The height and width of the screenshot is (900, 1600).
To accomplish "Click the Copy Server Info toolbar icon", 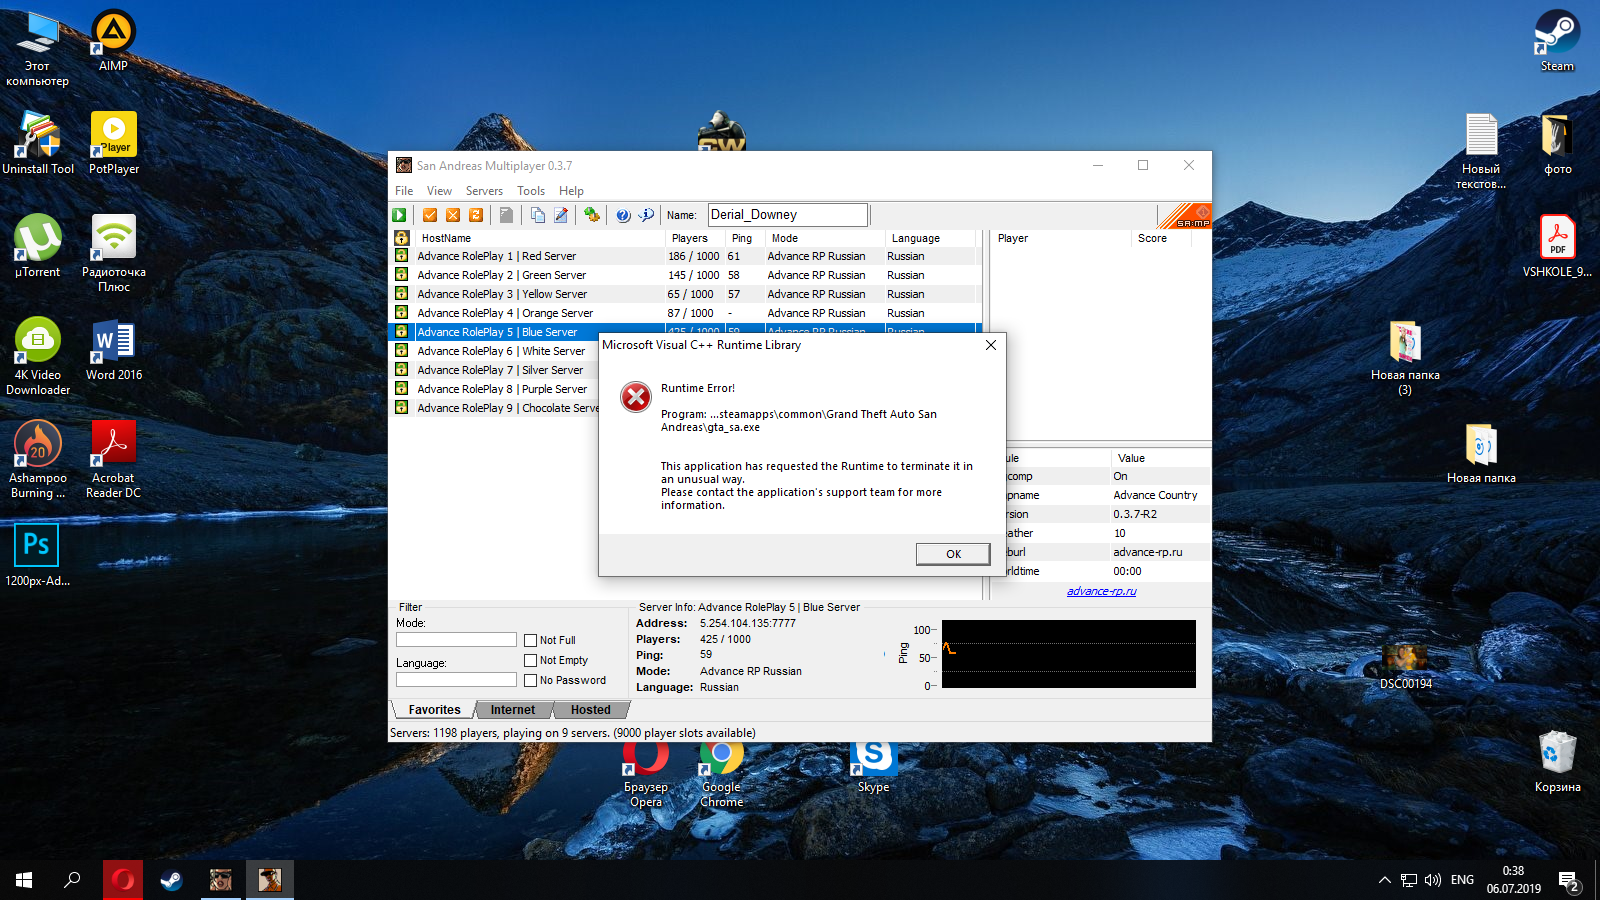I will click(x=538, y=215).
